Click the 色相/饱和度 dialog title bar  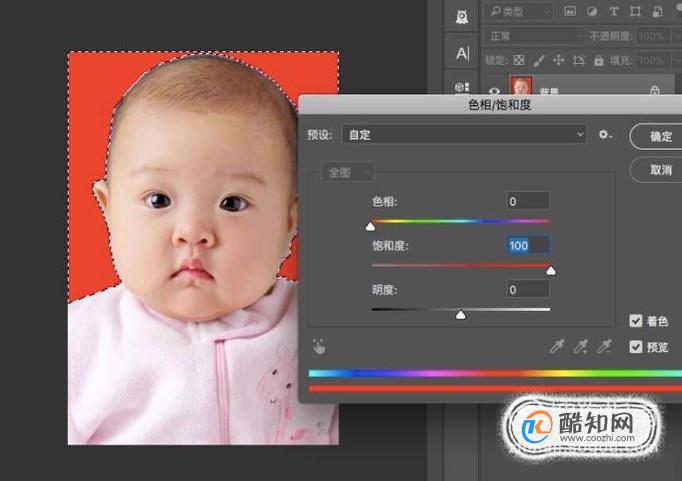[x=490, y=105]
